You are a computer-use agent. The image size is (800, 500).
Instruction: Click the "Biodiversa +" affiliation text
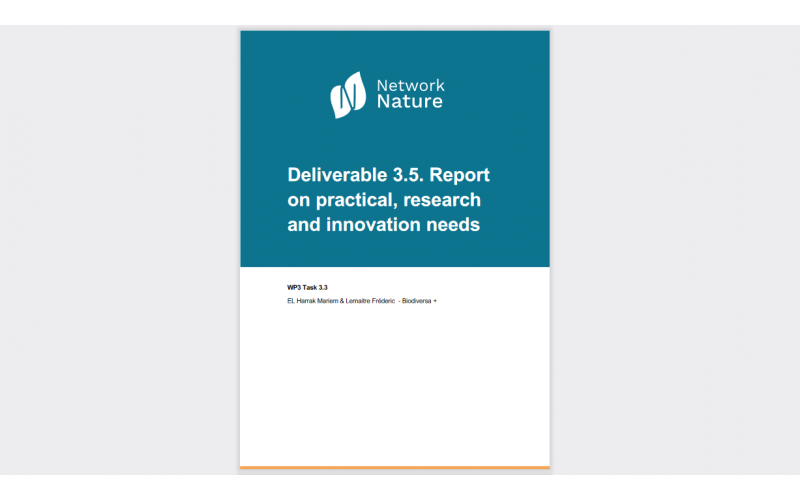[419, 301]
